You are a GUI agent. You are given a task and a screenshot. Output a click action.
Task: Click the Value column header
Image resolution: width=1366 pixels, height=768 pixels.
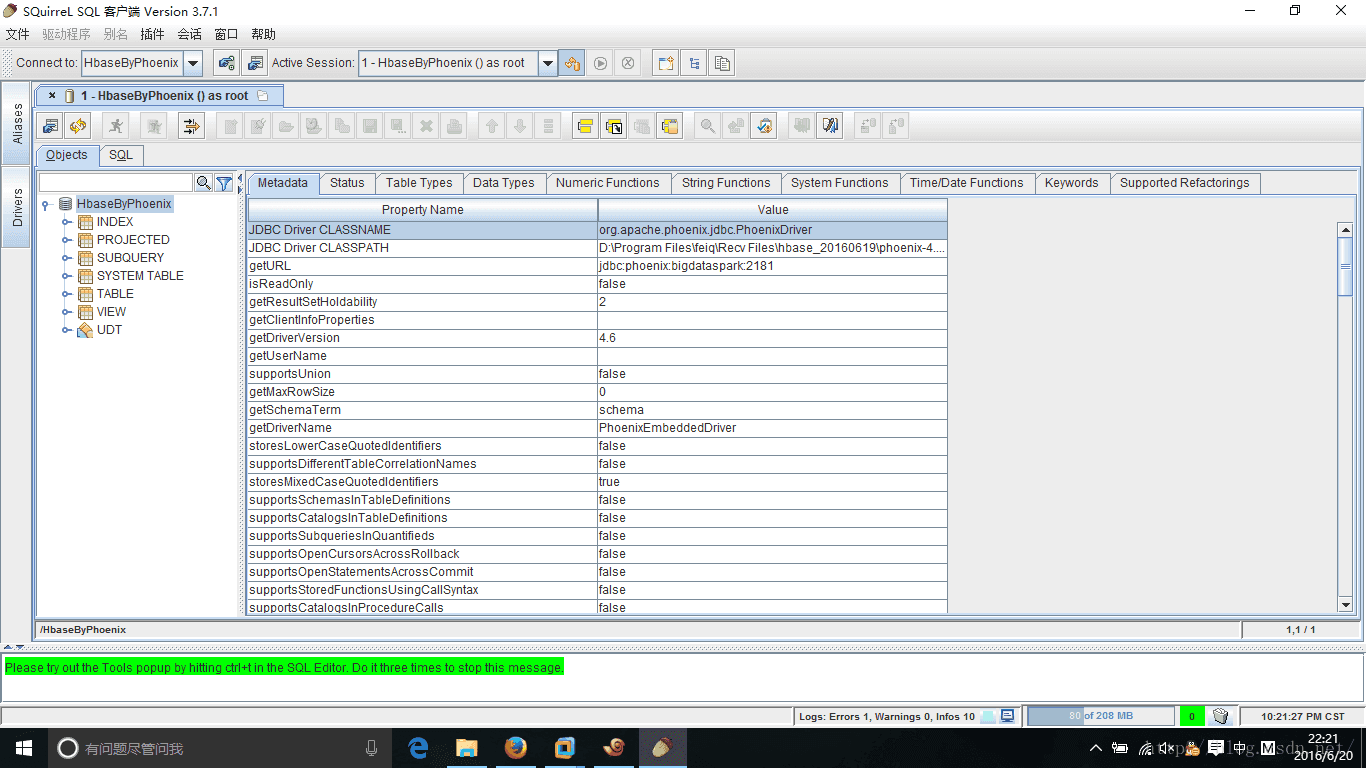coord(773,210)
